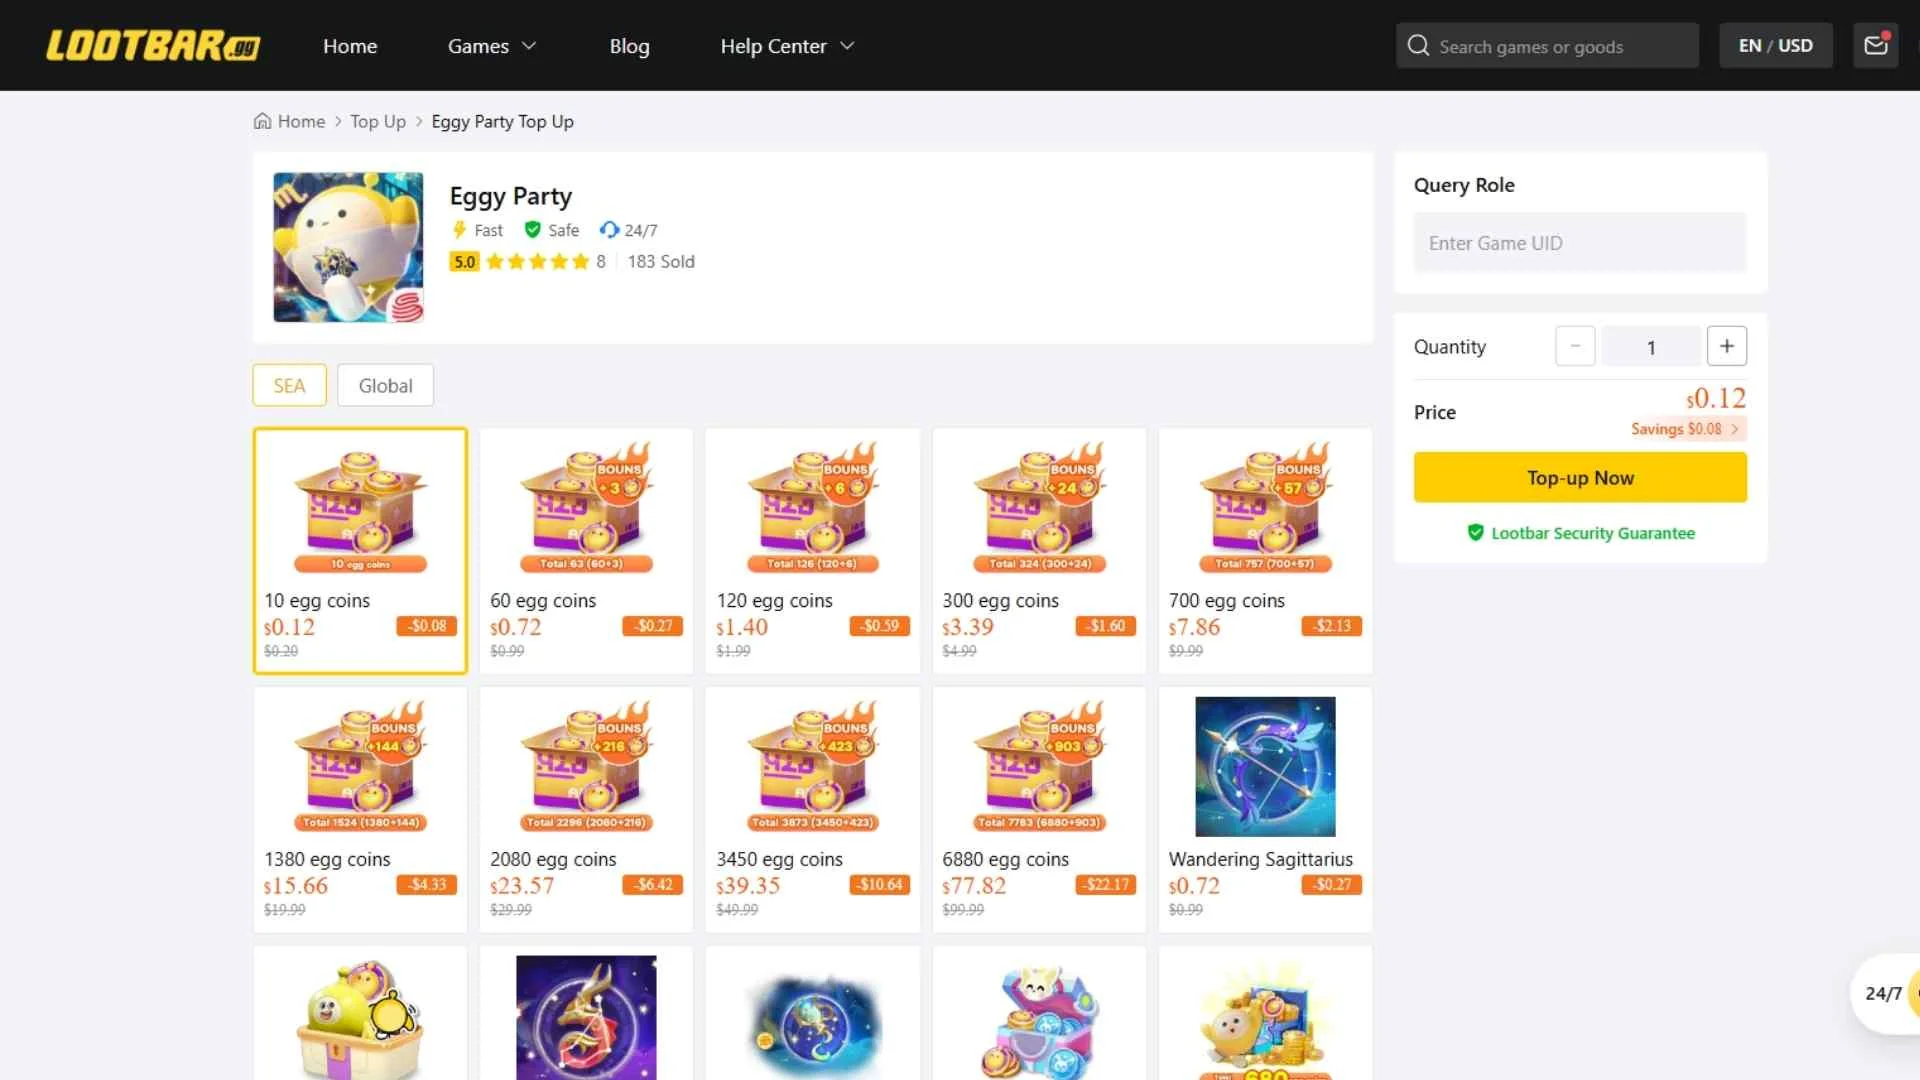Expand the Help Center dropdown
The width and height of the screenshot is (1920, 1080).
pyautogui.click(x=787, y=46)
